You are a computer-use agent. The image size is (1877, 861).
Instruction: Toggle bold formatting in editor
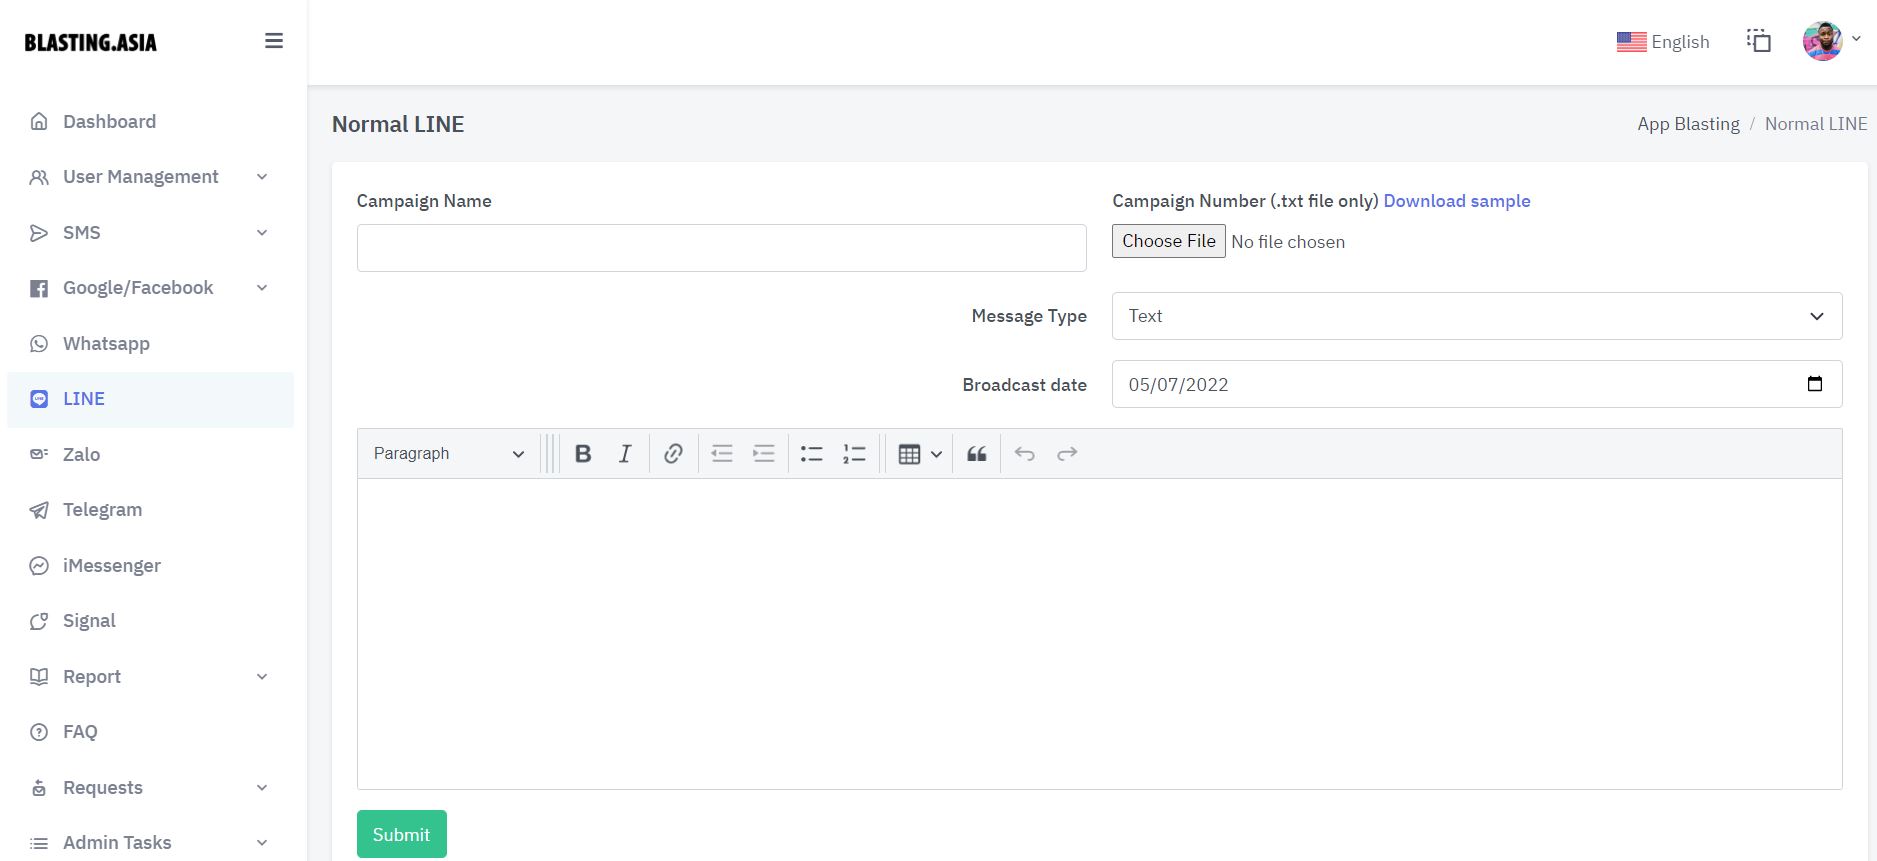[x=583, y=454]
